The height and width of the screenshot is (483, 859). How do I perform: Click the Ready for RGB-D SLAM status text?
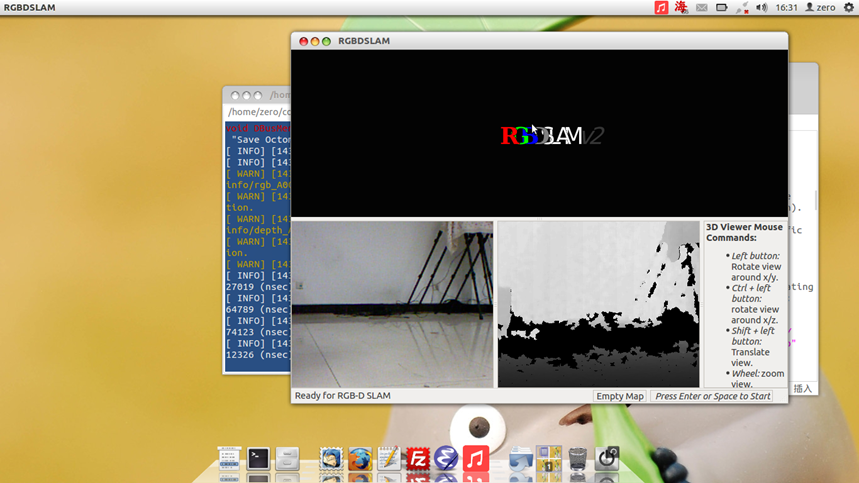point(342,395)
